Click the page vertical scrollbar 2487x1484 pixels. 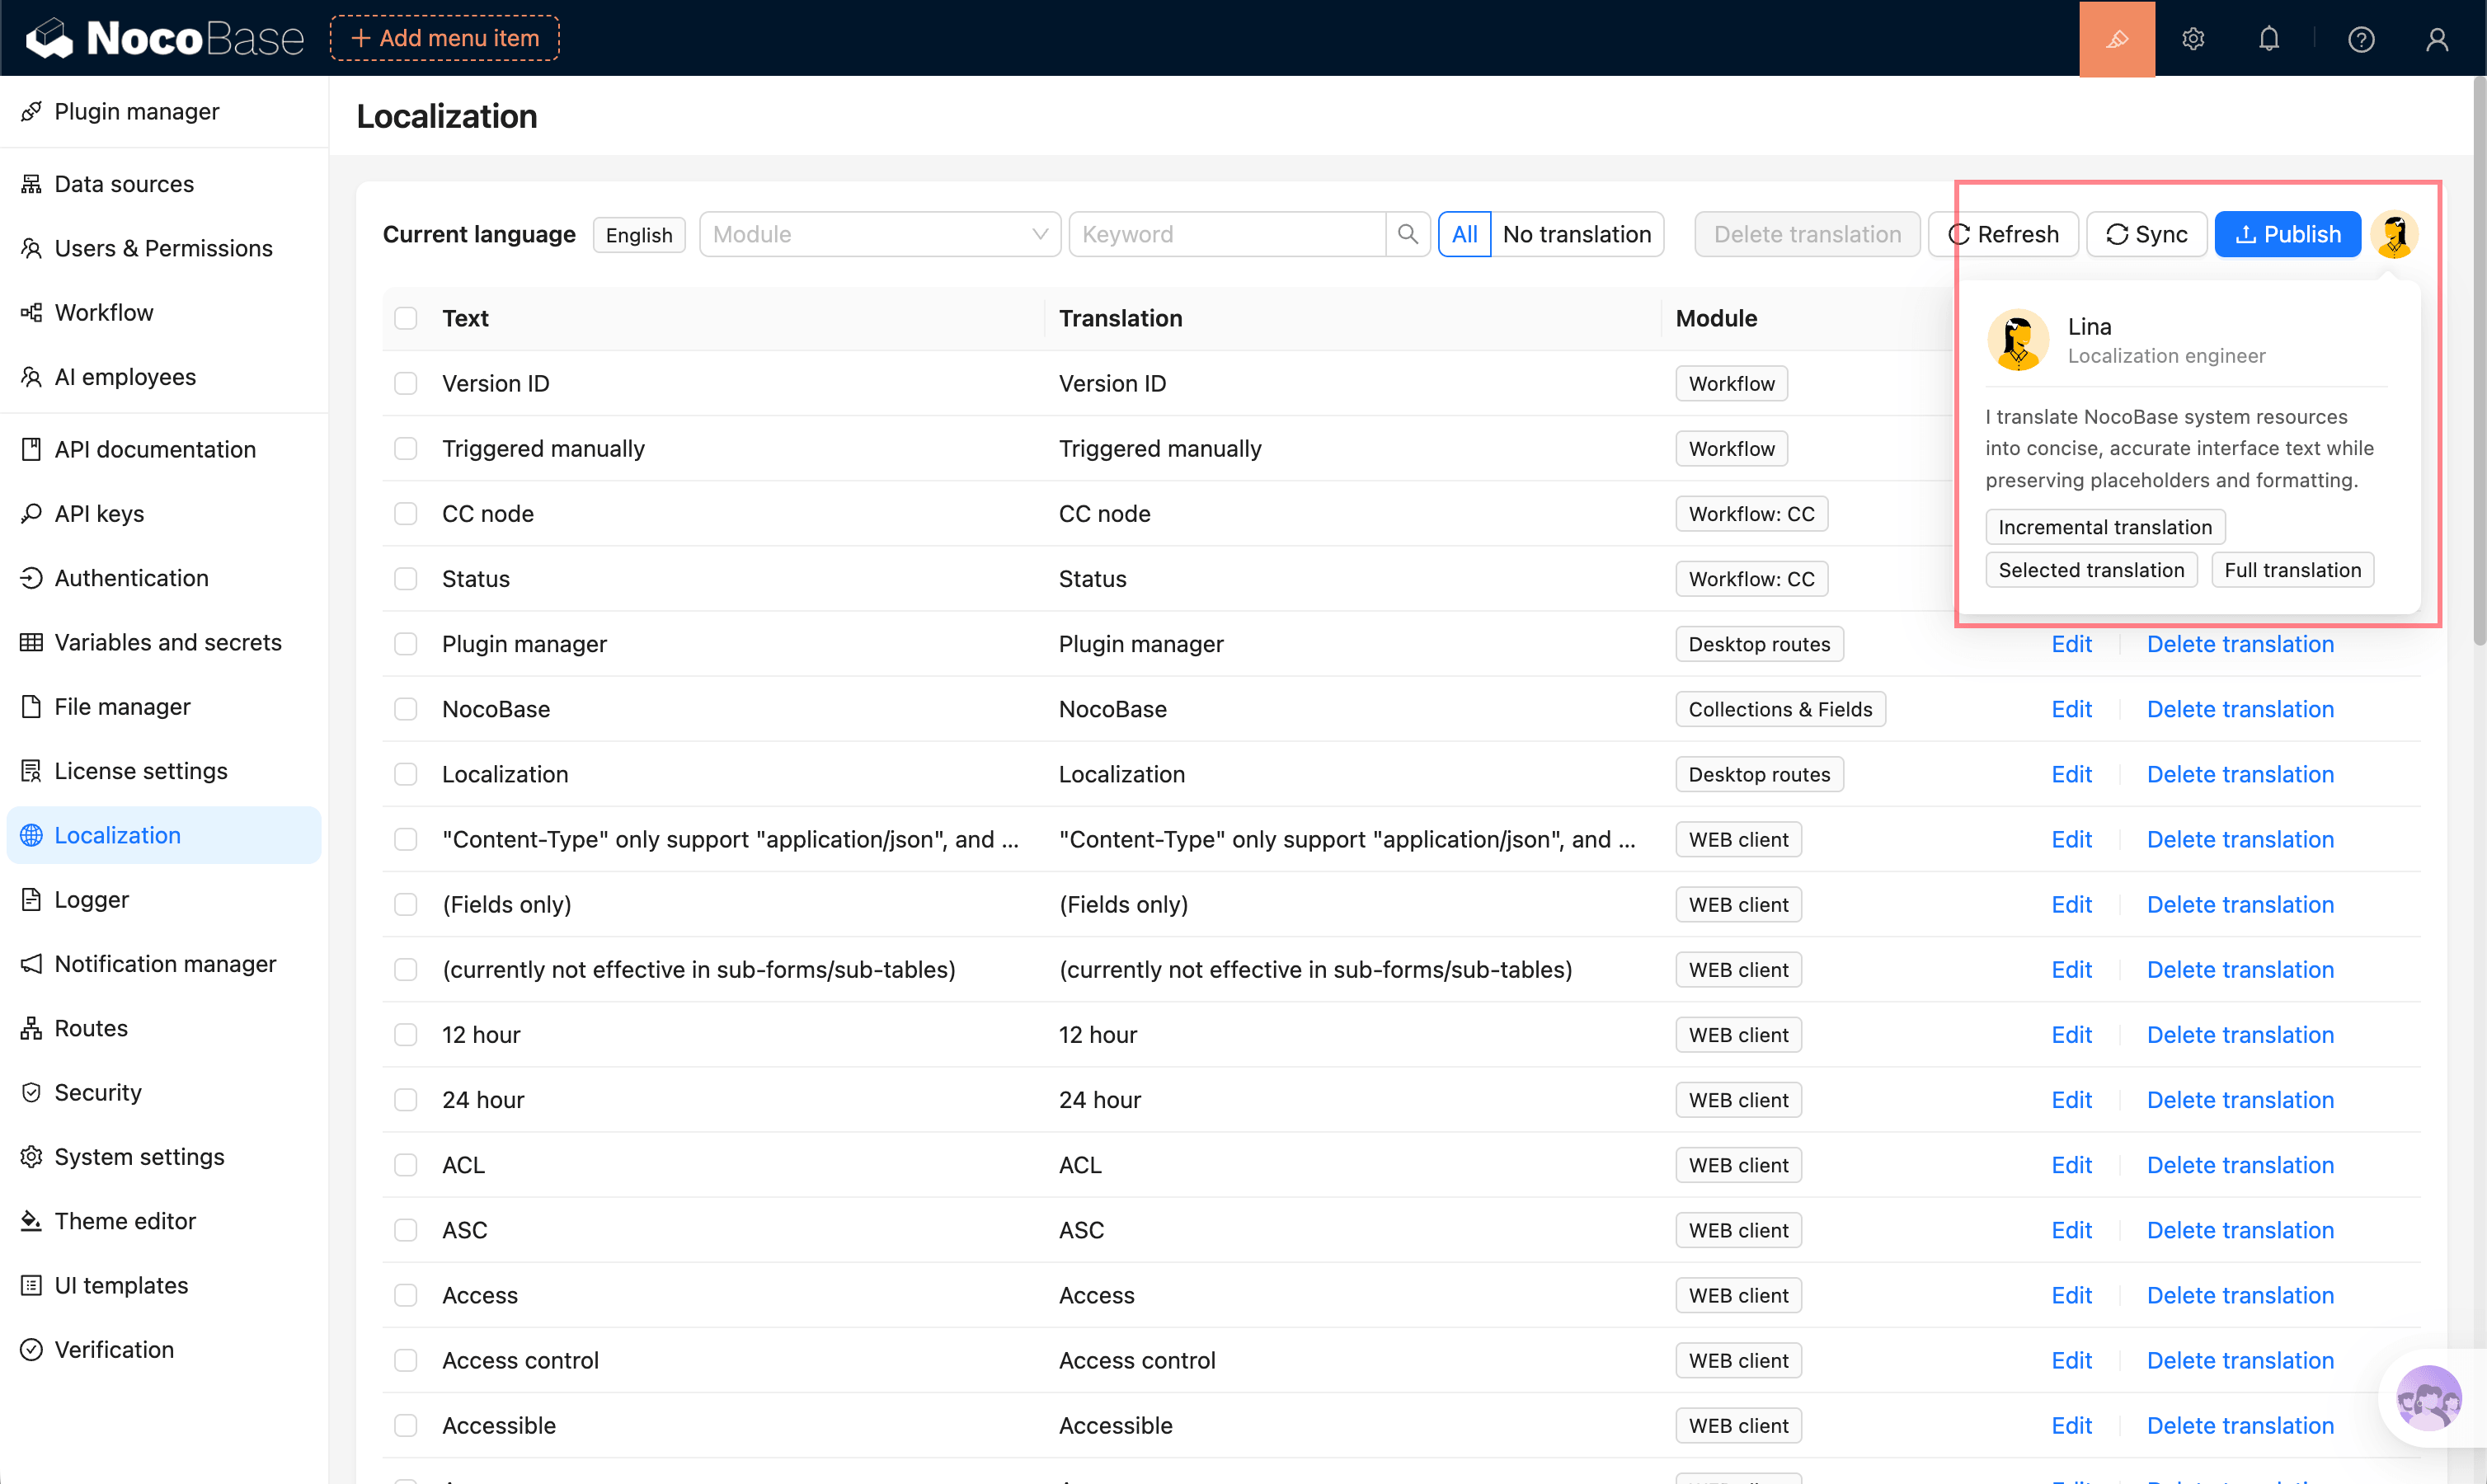tap(2479, 360)
